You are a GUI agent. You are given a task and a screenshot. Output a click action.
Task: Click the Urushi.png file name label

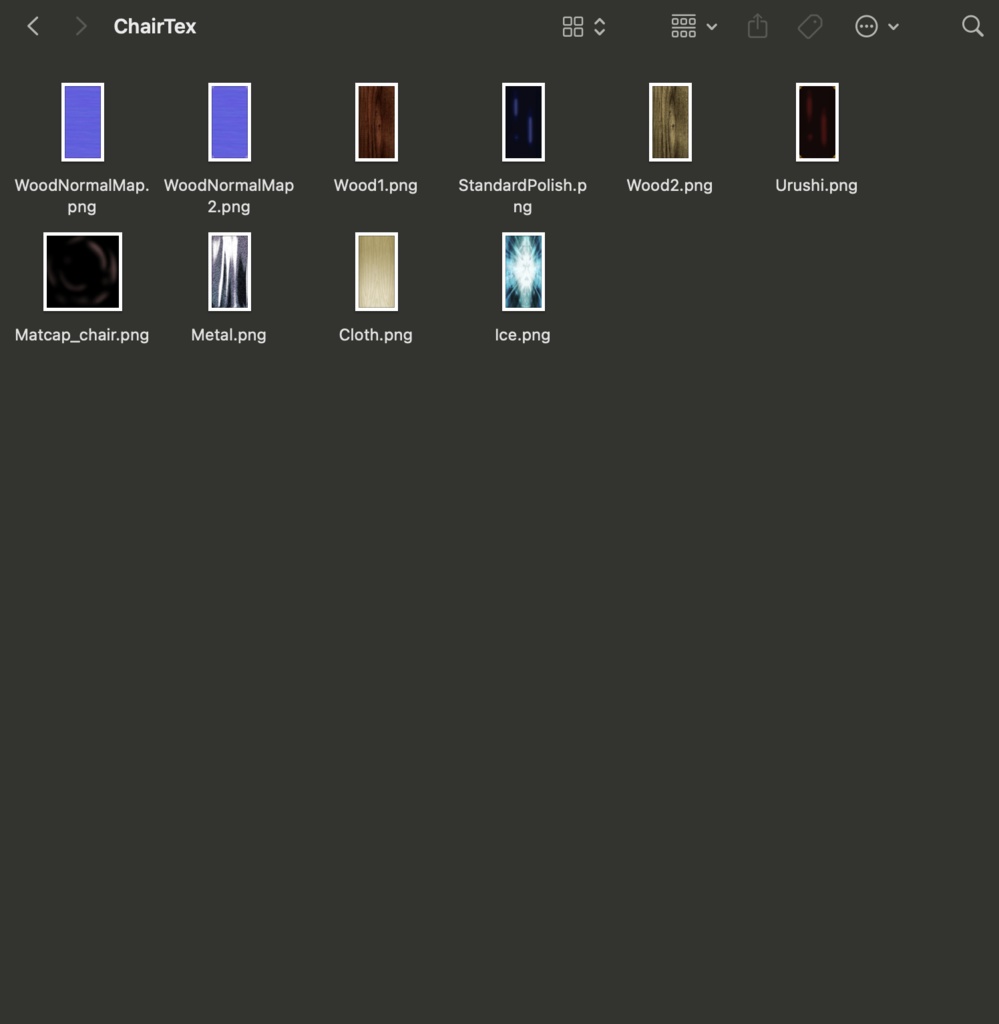[816, 185]
